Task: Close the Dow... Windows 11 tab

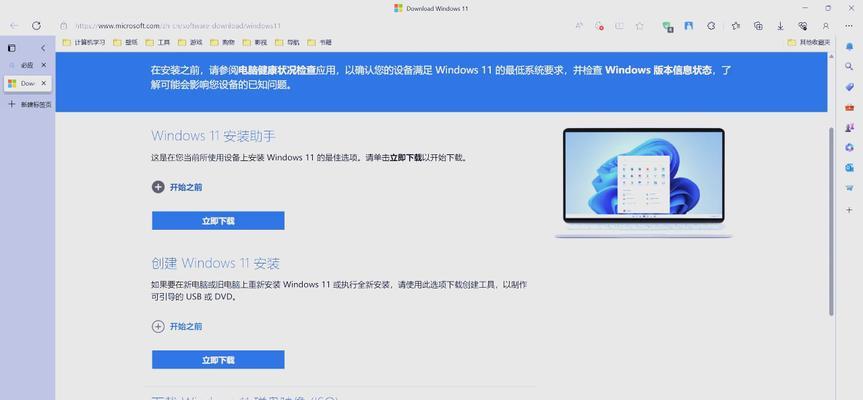Action: (44, 84)
